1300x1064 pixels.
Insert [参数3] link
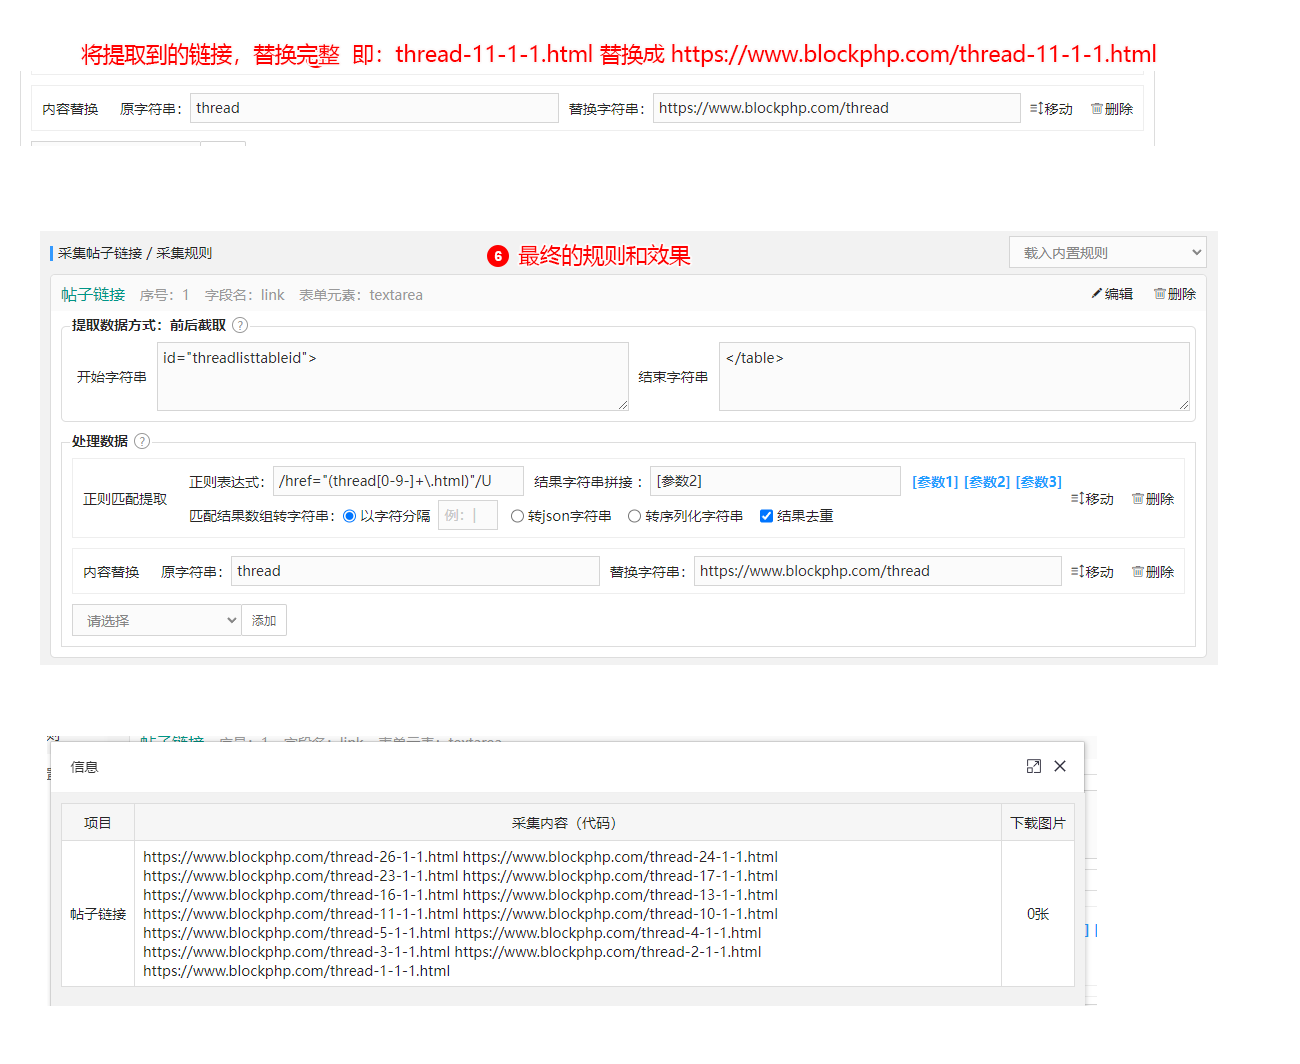1039,482
